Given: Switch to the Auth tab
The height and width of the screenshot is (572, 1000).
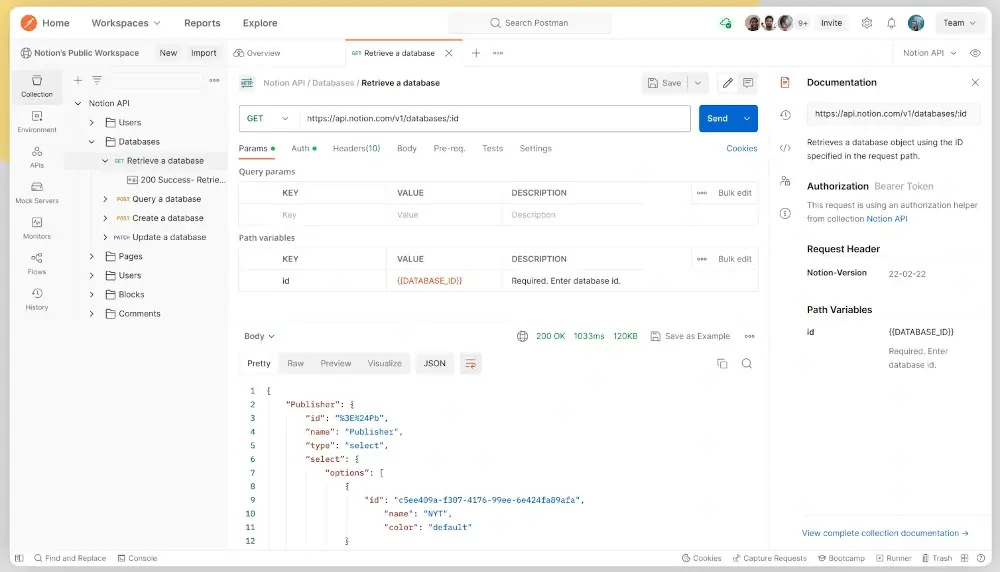Looking at the screenshot, I should 304,149.
